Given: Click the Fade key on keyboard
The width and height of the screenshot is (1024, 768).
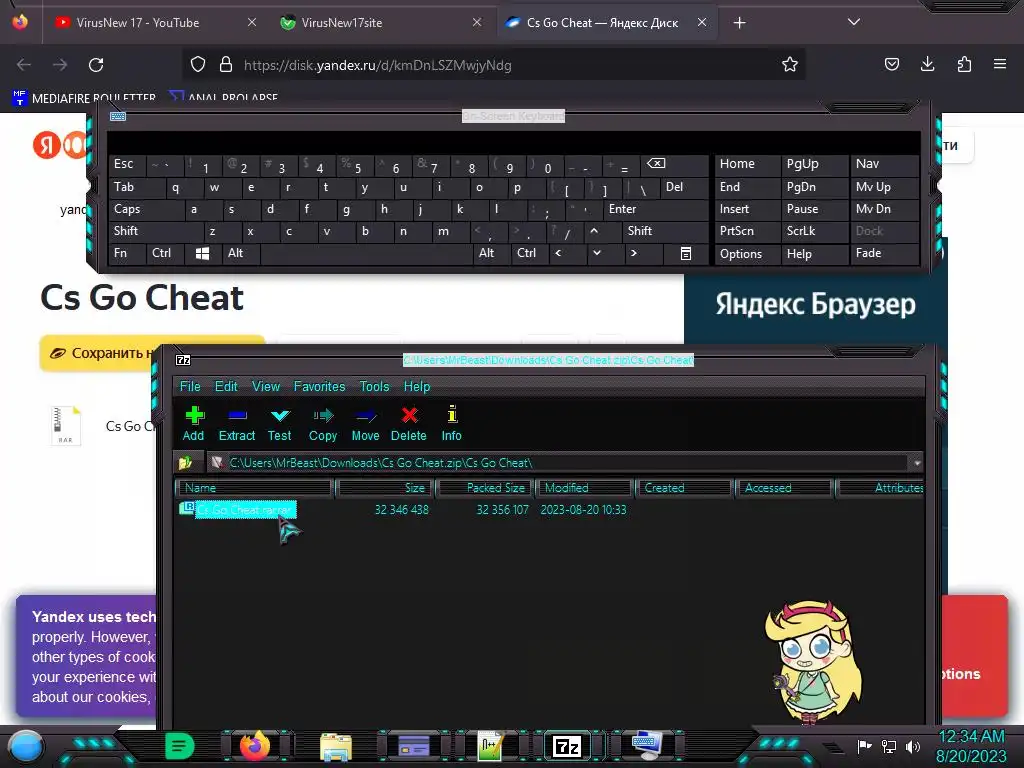Looking at the screenshot, I should (884, 253).
